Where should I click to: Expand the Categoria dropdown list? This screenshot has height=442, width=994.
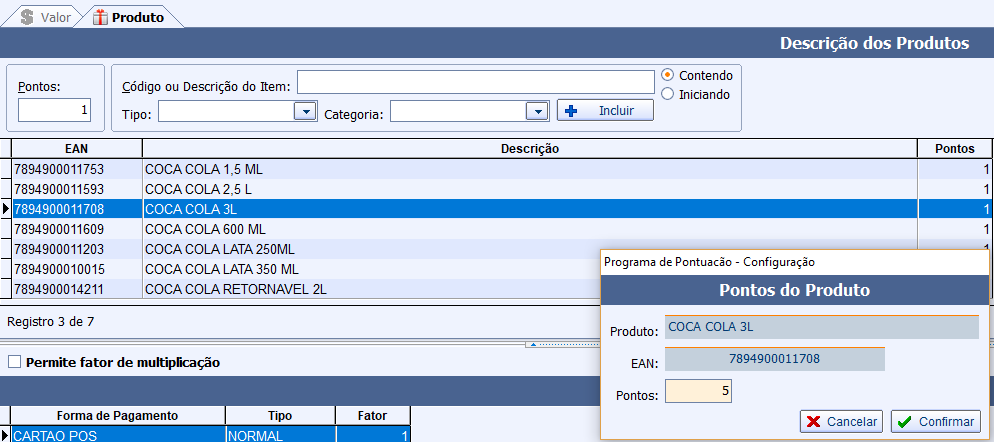pyautogui.click(x=538, y=112)
